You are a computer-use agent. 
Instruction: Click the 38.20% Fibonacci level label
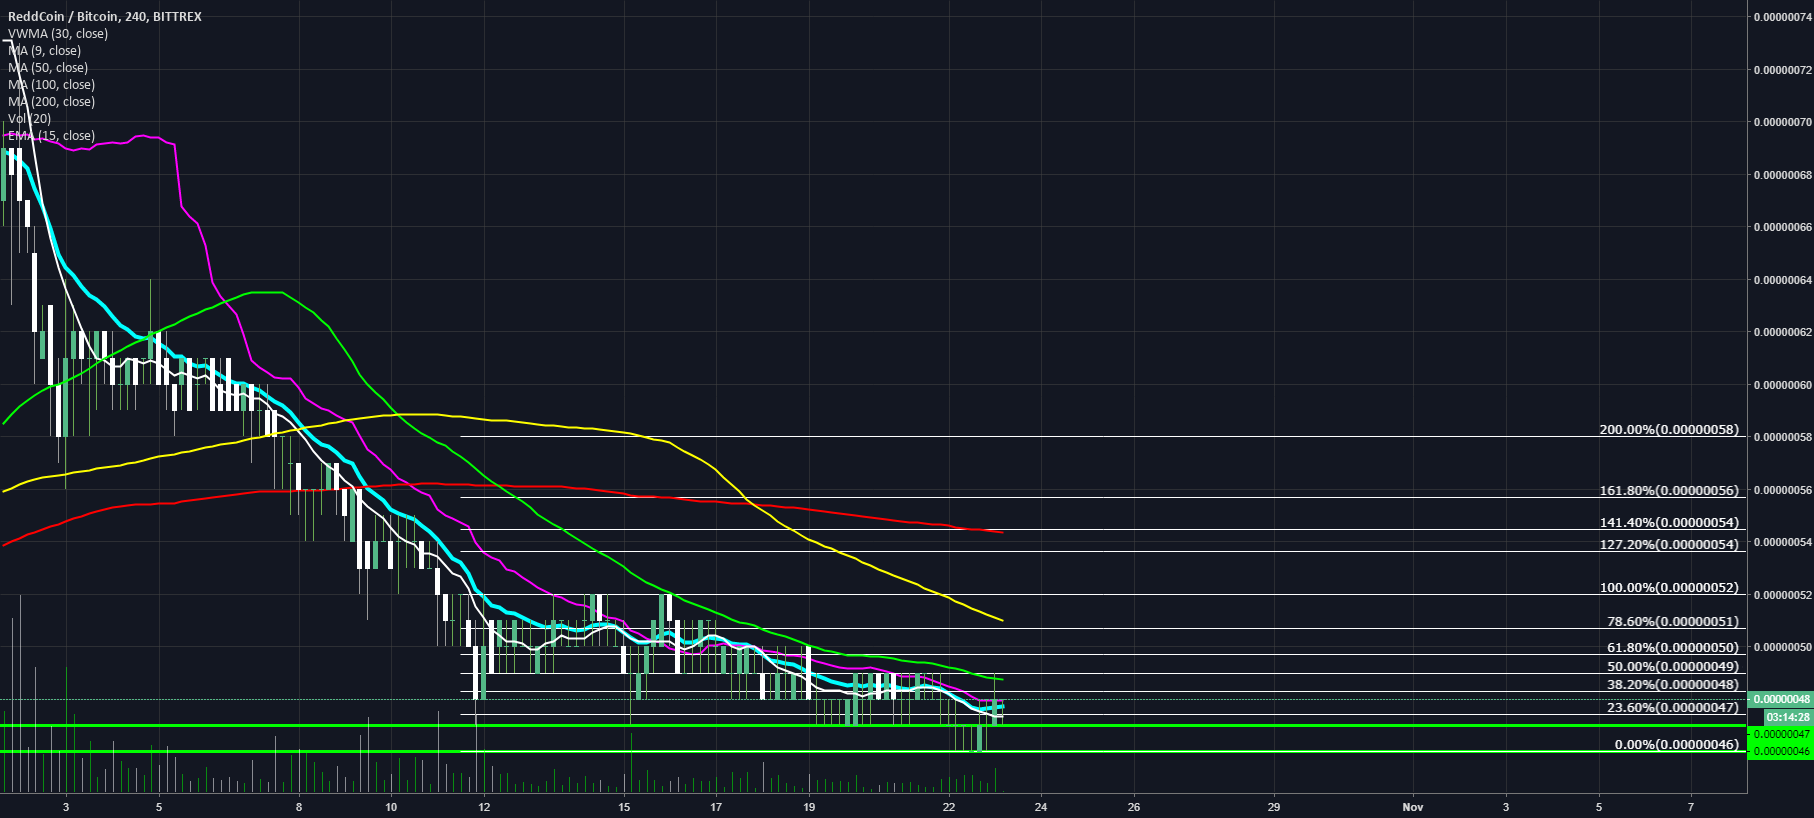click(1673, 684)
